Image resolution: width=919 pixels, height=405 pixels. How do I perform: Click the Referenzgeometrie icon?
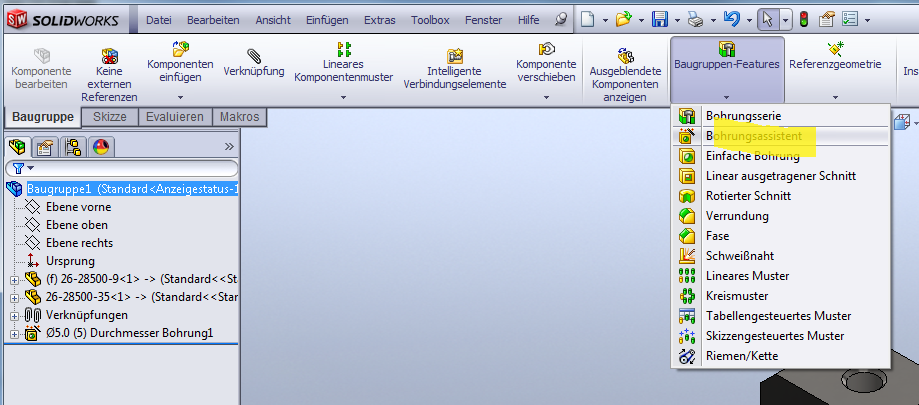(x=835, y=49)
